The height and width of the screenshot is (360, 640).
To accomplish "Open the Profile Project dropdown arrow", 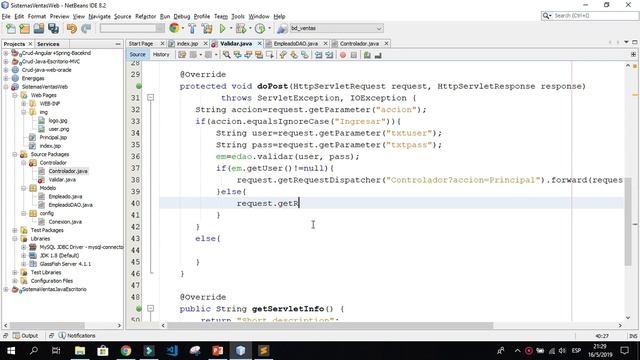I will [x=269, y=28].
